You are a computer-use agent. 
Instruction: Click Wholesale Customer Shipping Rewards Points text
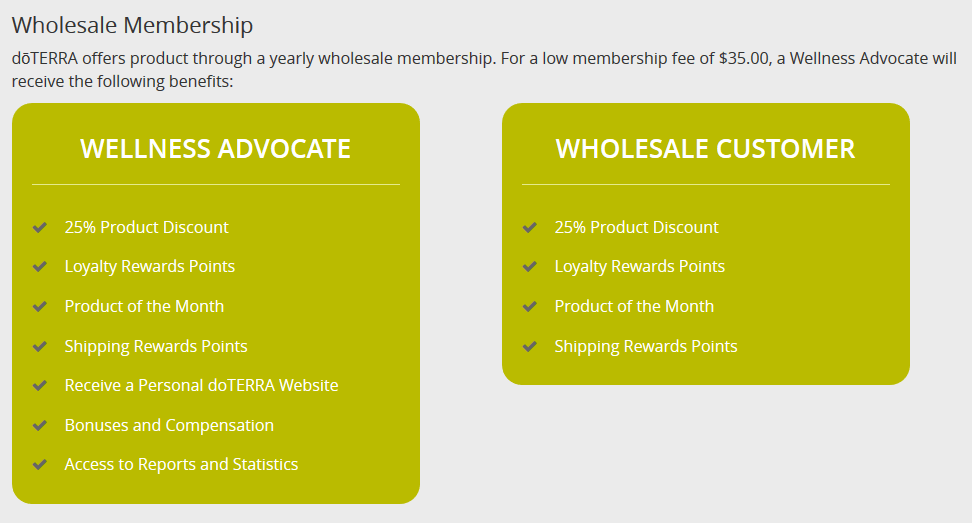[646, 346]
